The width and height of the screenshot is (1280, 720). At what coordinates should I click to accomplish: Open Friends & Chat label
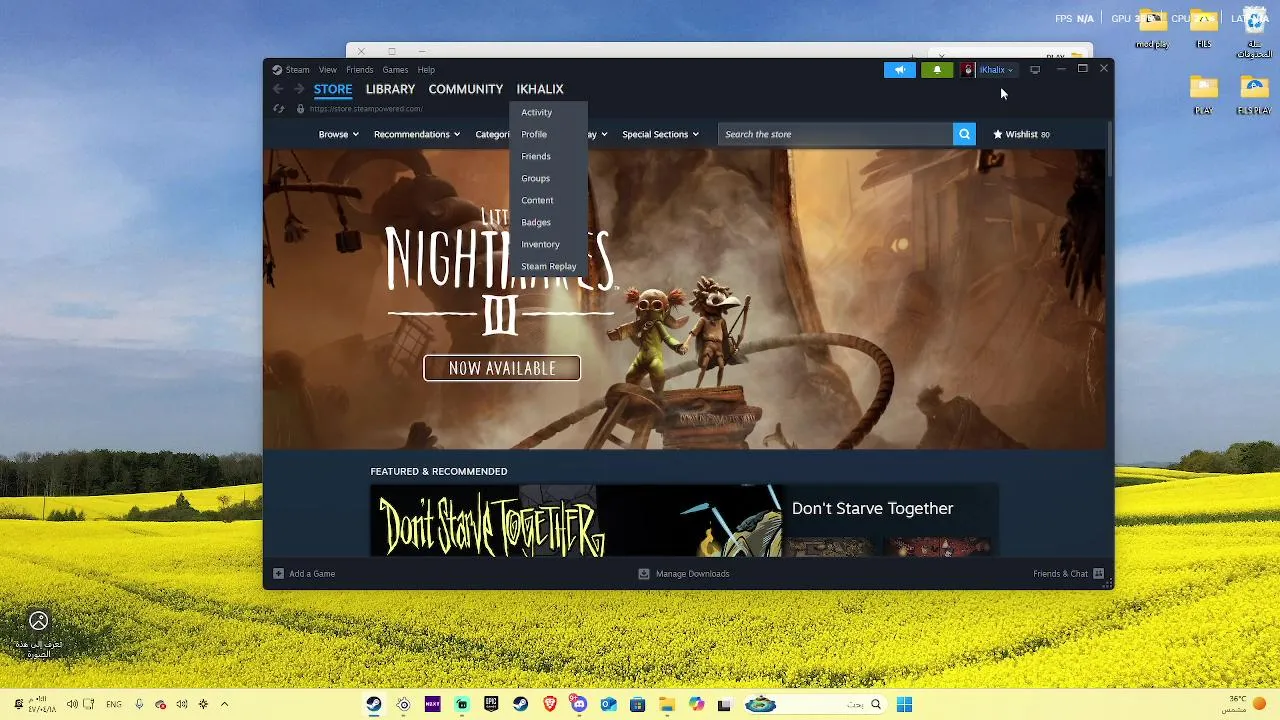click(x=1060, y=574)
